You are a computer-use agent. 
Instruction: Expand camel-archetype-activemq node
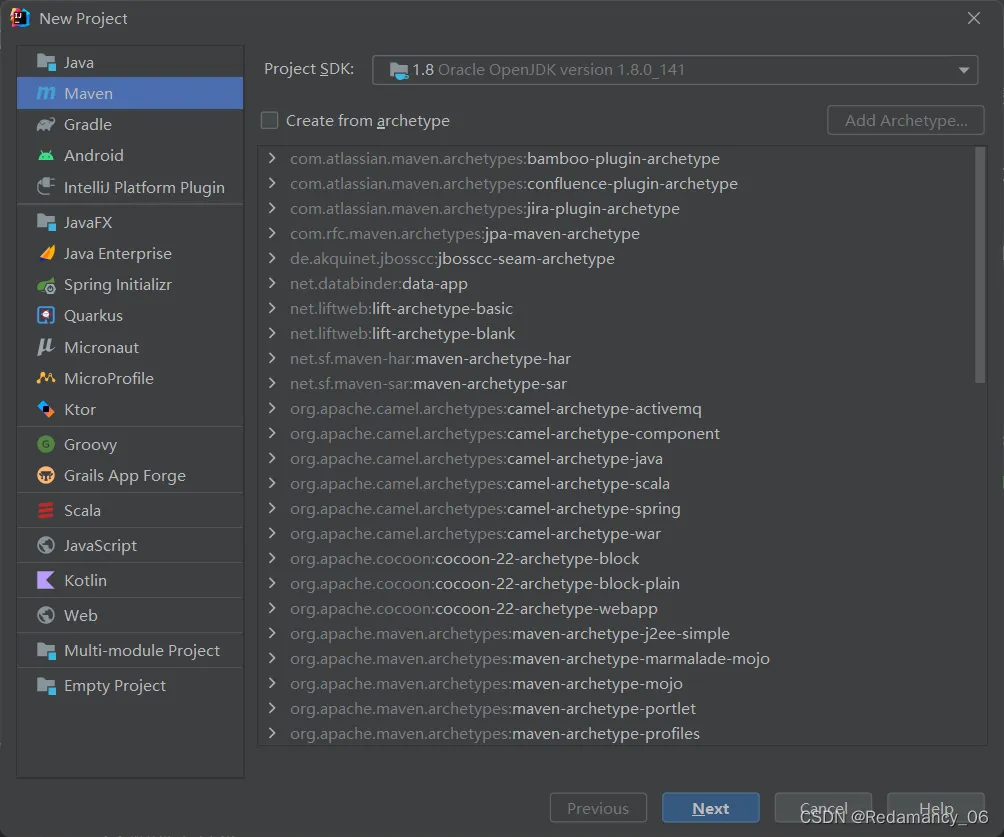point(272,408)
